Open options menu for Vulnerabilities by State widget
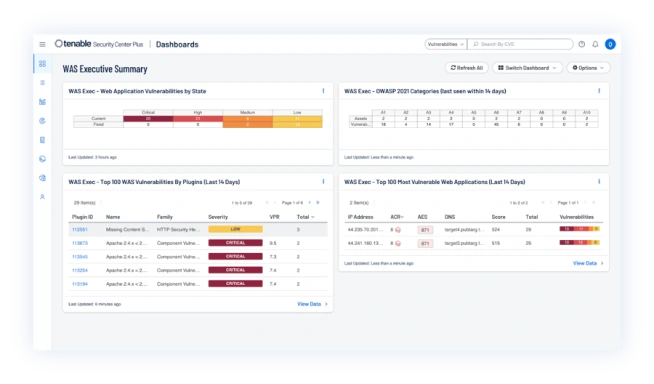 pos(323,91)
